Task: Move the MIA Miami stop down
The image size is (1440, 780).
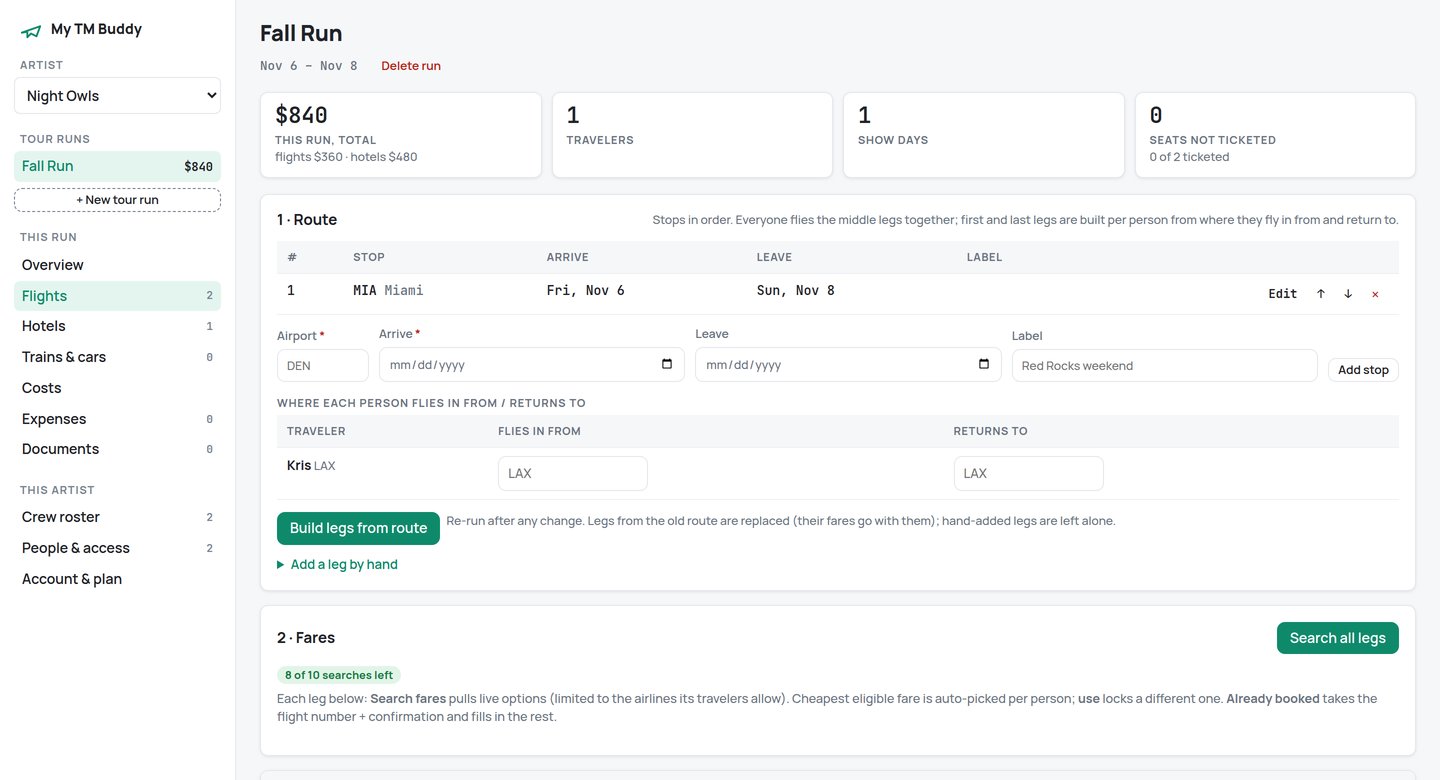Action: point(1348,294)
